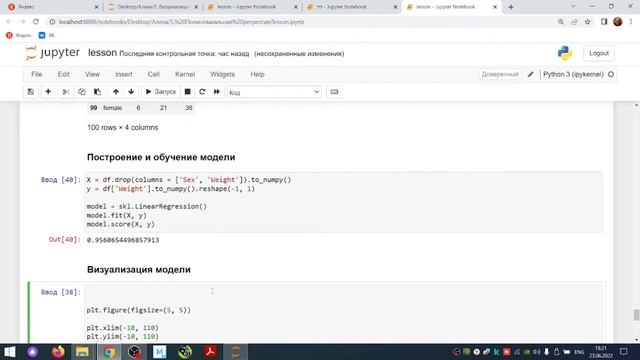Image resolution: width=640 pixels, height=360 pixels.
Task: Click into code cell Ввод [38]
Action: click(343, 313)
